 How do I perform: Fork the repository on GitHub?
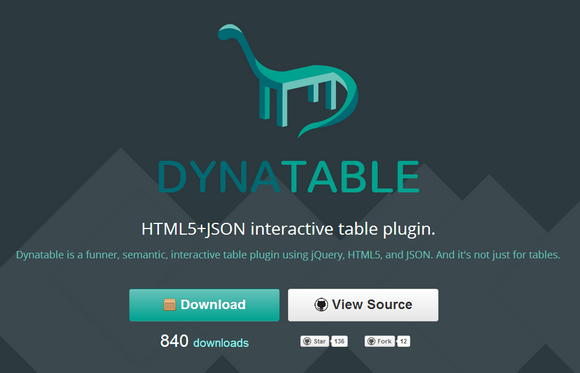click(379, 341)
